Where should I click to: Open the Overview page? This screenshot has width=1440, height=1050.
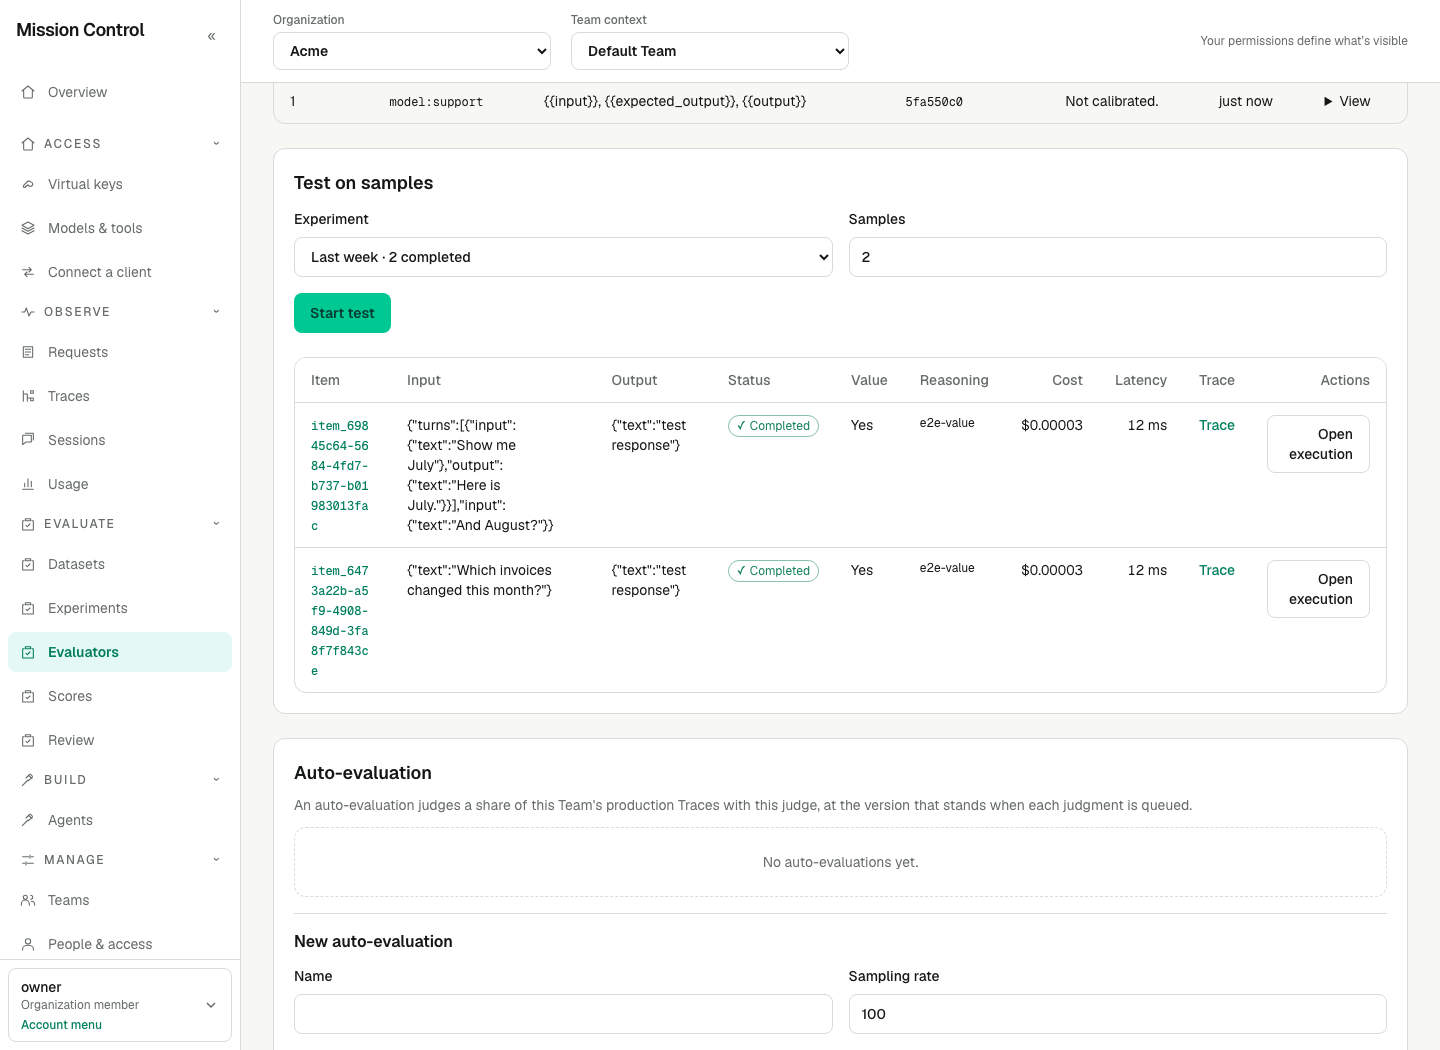pos(120,92)
